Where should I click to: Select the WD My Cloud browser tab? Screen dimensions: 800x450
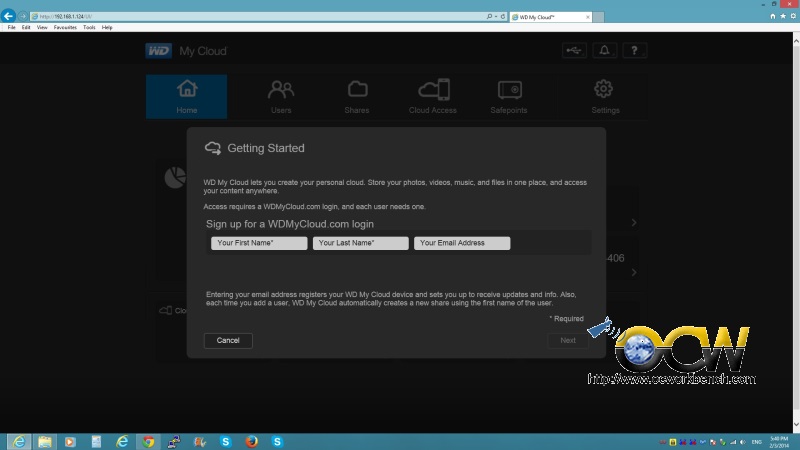[550, 17]
